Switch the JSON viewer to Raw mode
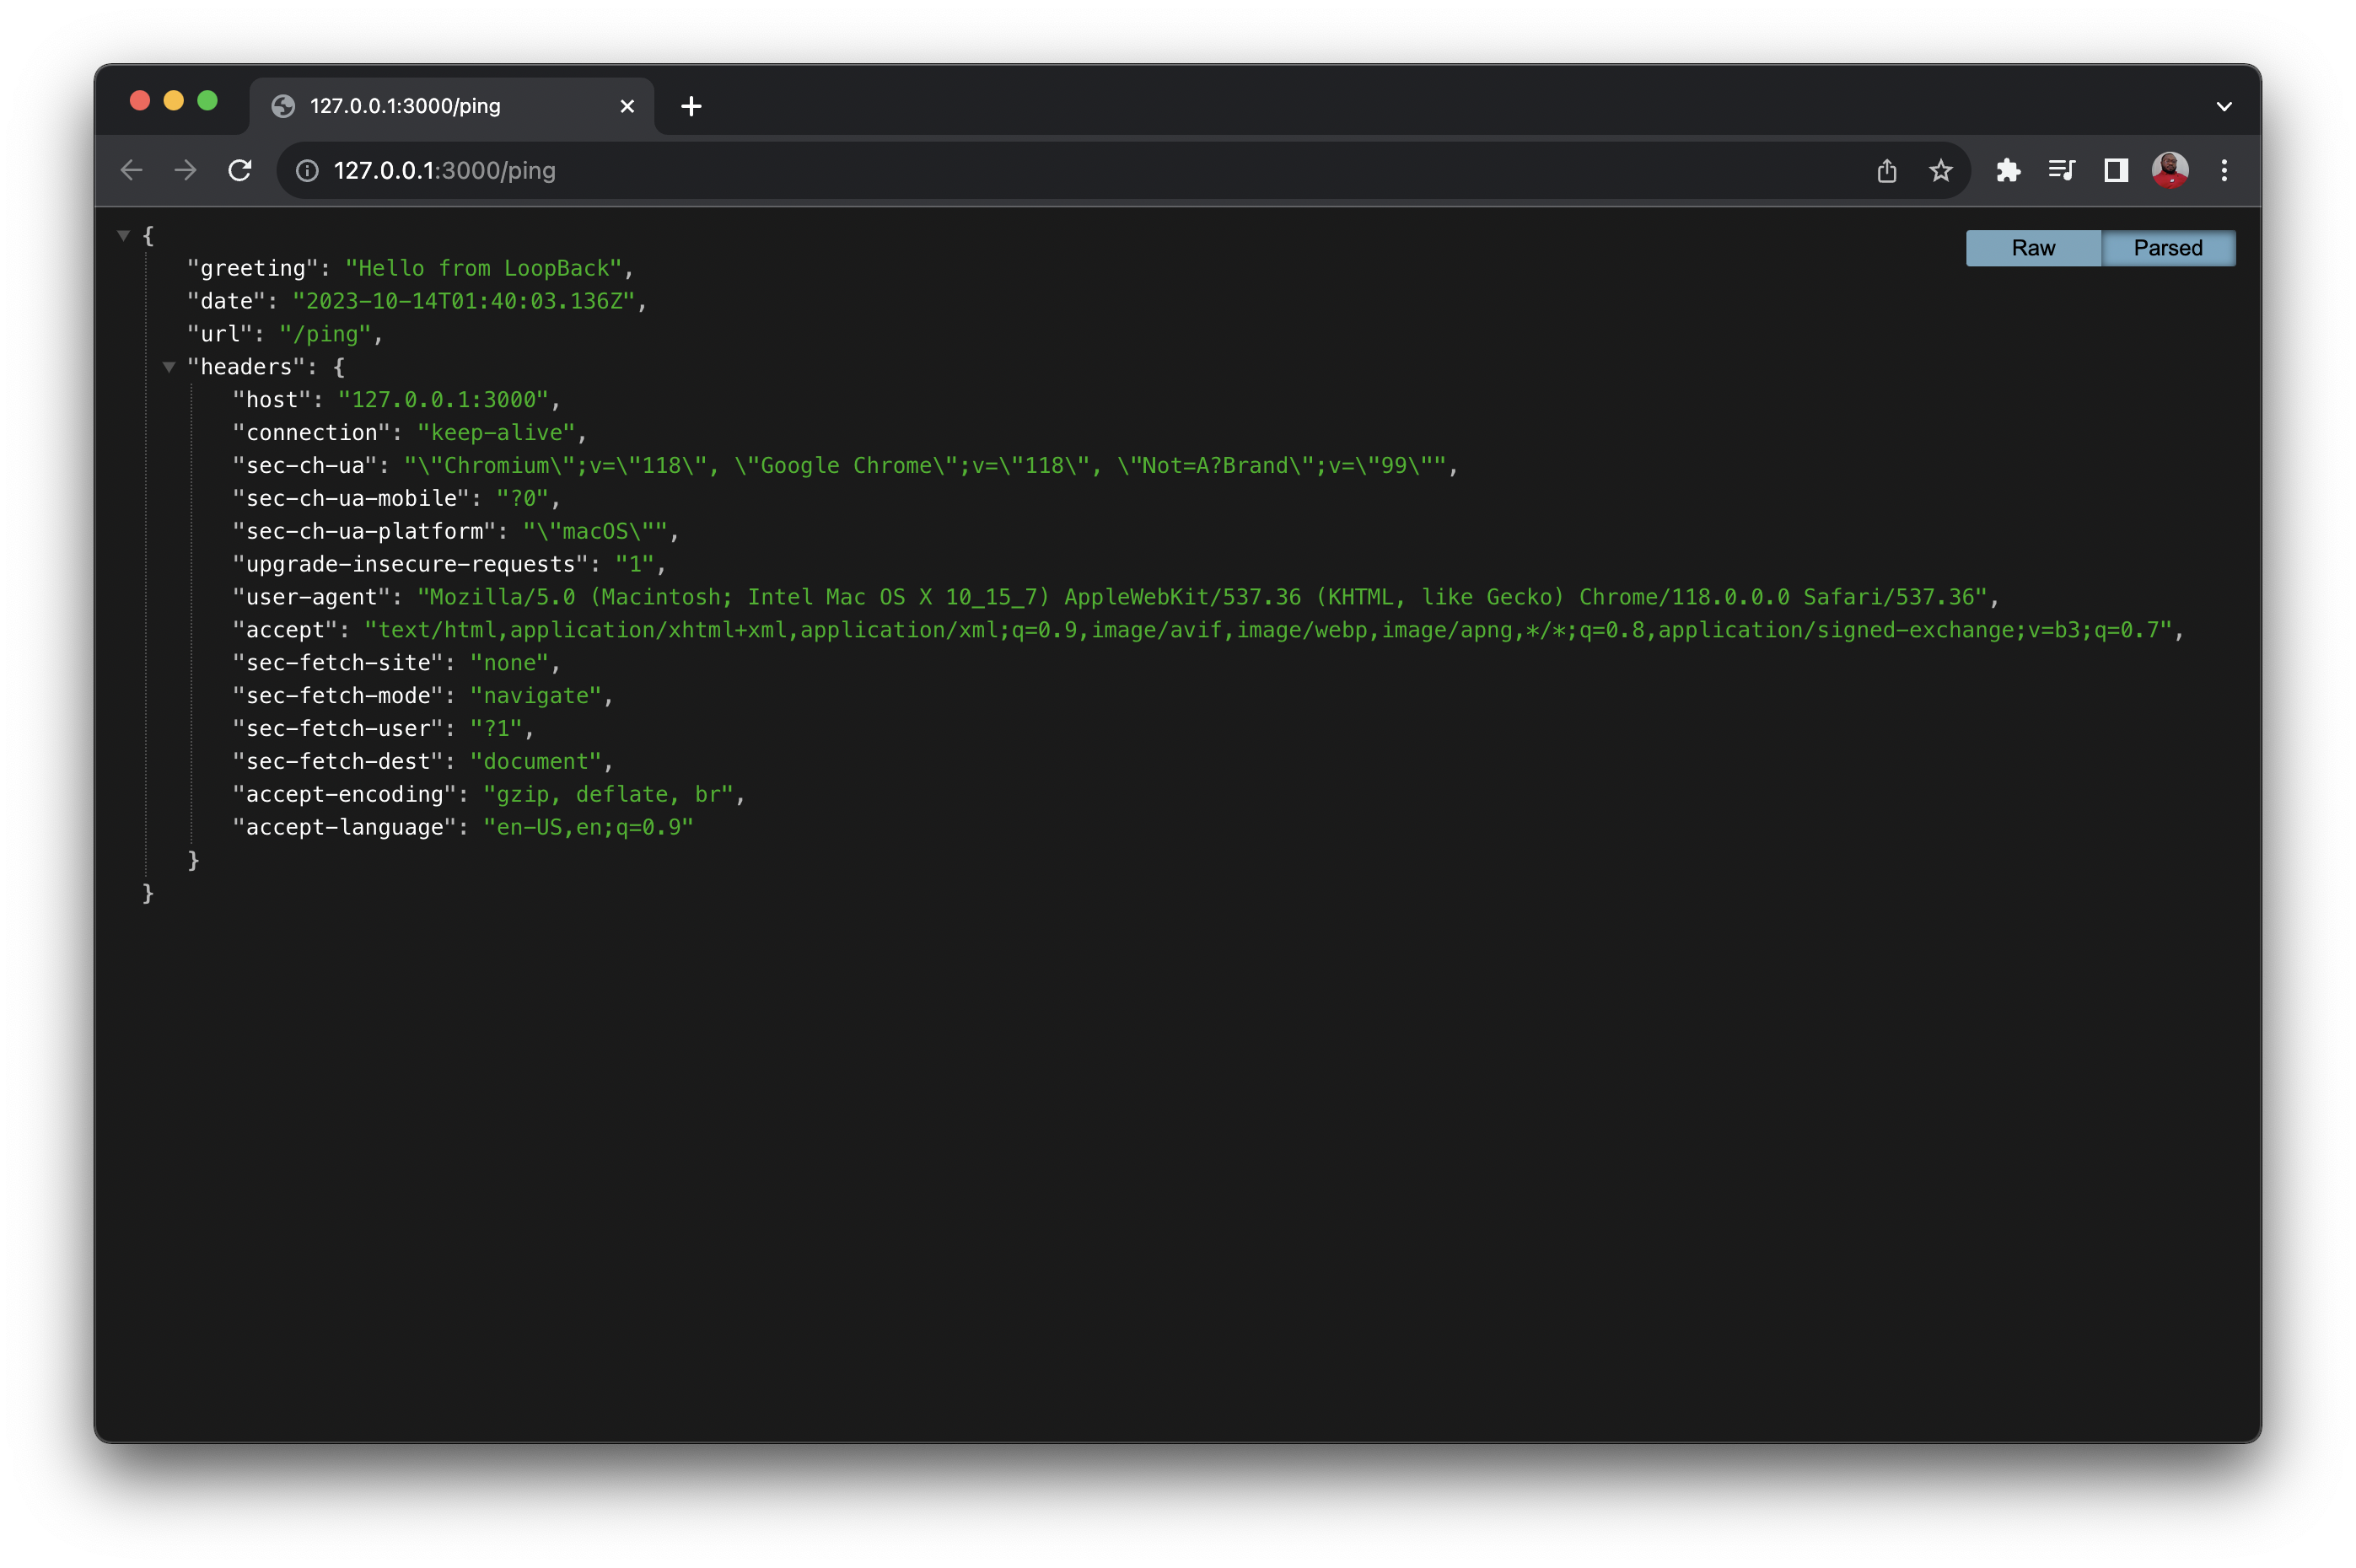Screen dimensions: 2356x1568 pos(2033,247)
